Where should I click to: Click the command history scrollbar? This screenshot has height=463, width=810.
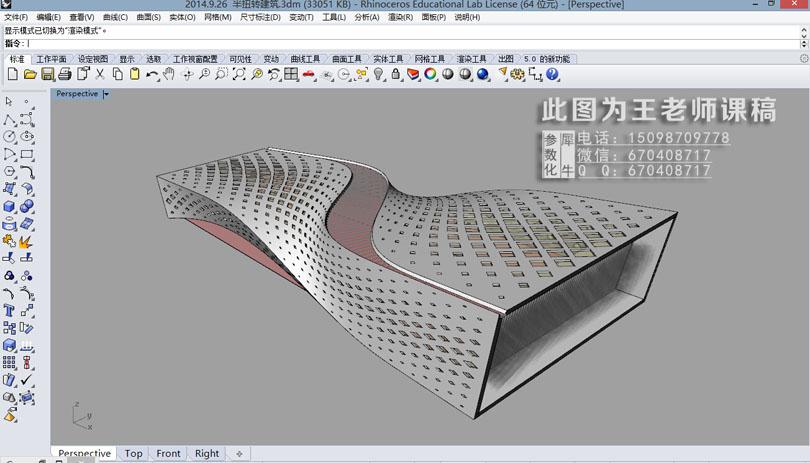804,32
